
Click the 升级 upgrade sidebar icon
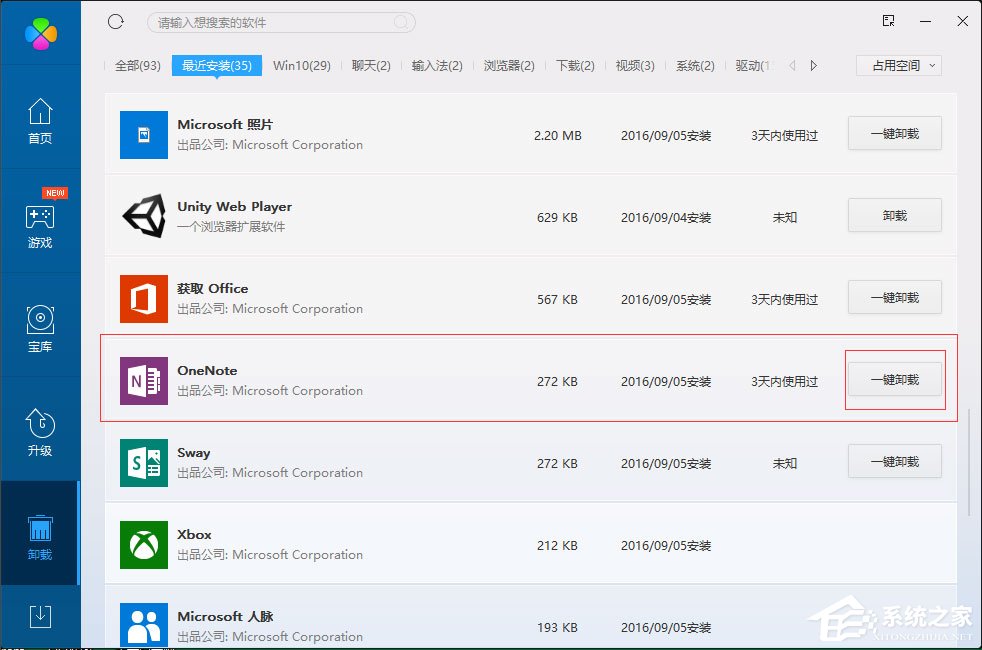click(40, 432)
